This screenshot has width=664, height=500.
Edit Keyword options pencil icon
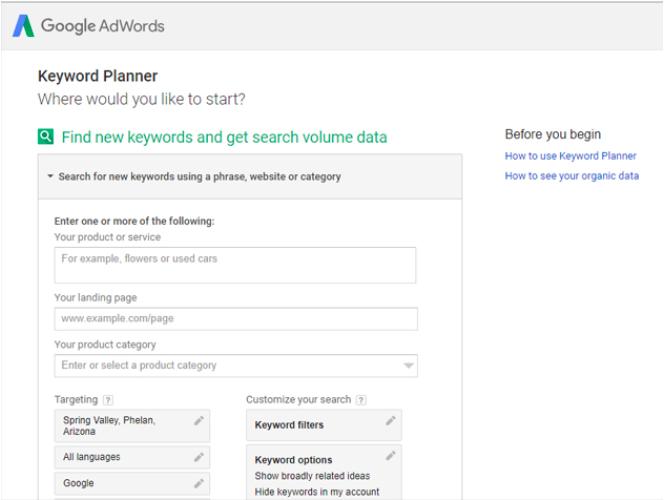390,456
